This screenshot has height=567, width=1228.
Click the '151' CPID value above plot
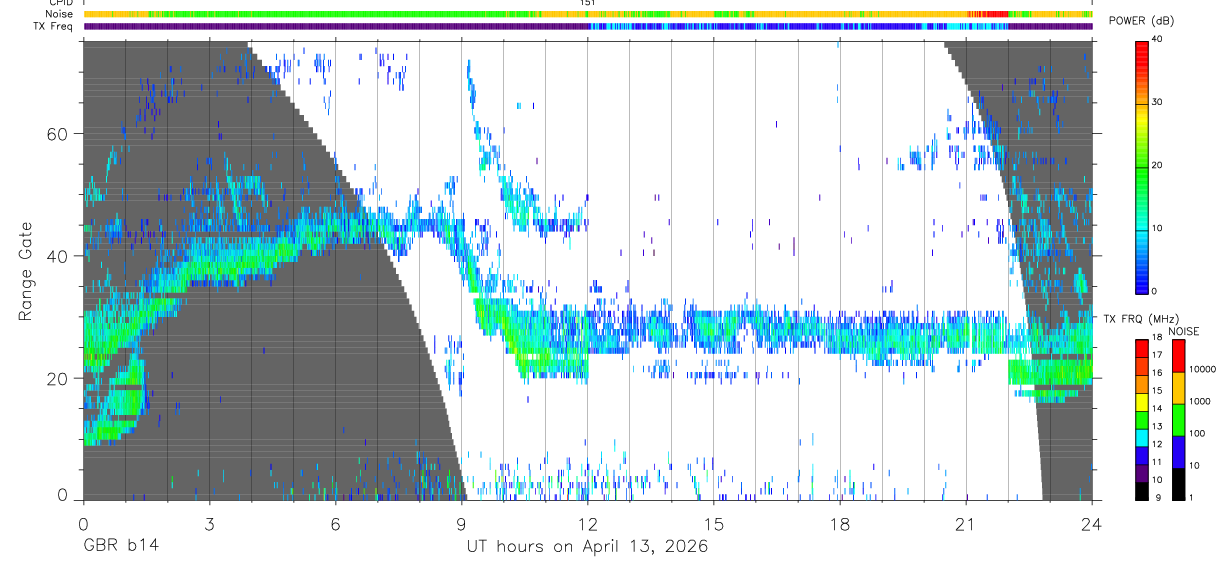(587, 3)
